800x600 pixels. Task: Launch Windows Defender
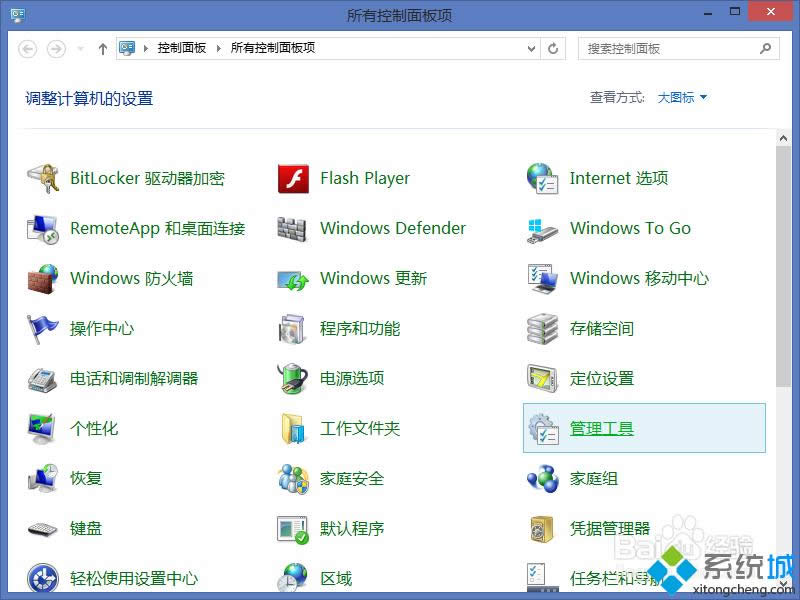pos(392,228)
